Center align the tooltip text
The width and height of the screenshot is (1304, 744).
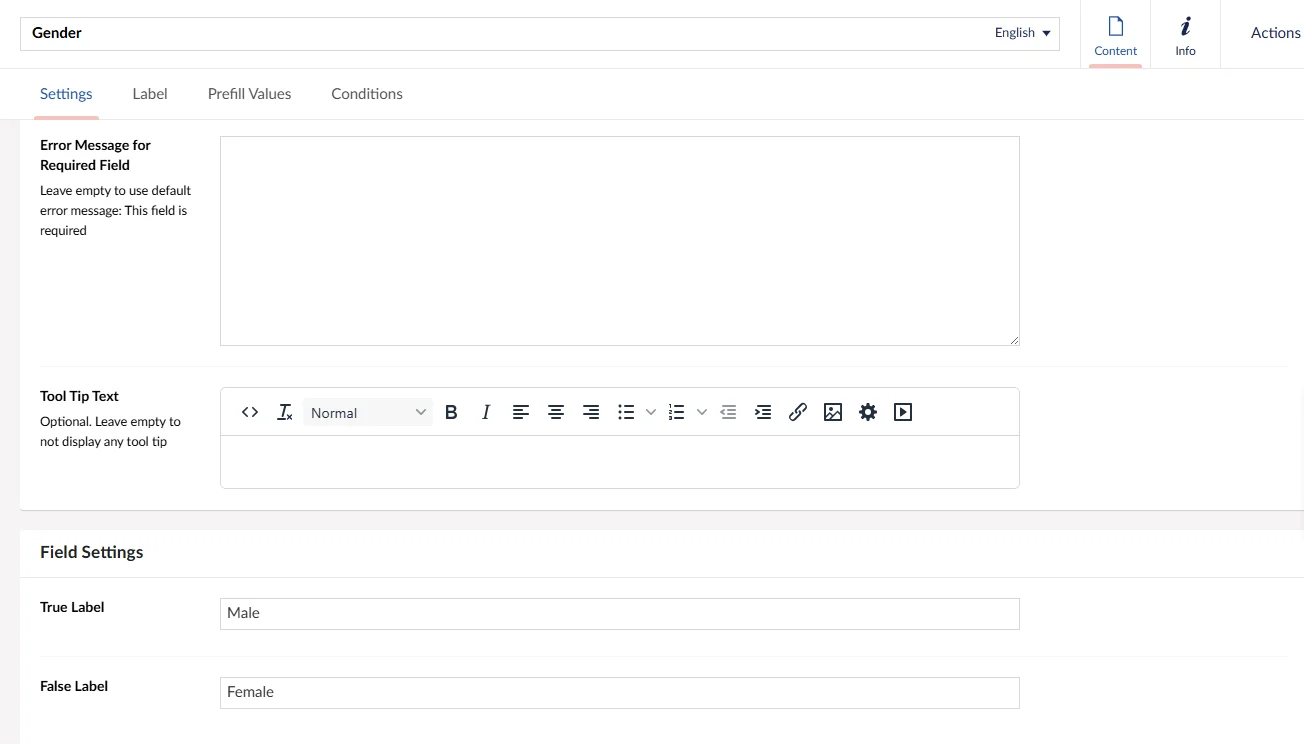556,412
